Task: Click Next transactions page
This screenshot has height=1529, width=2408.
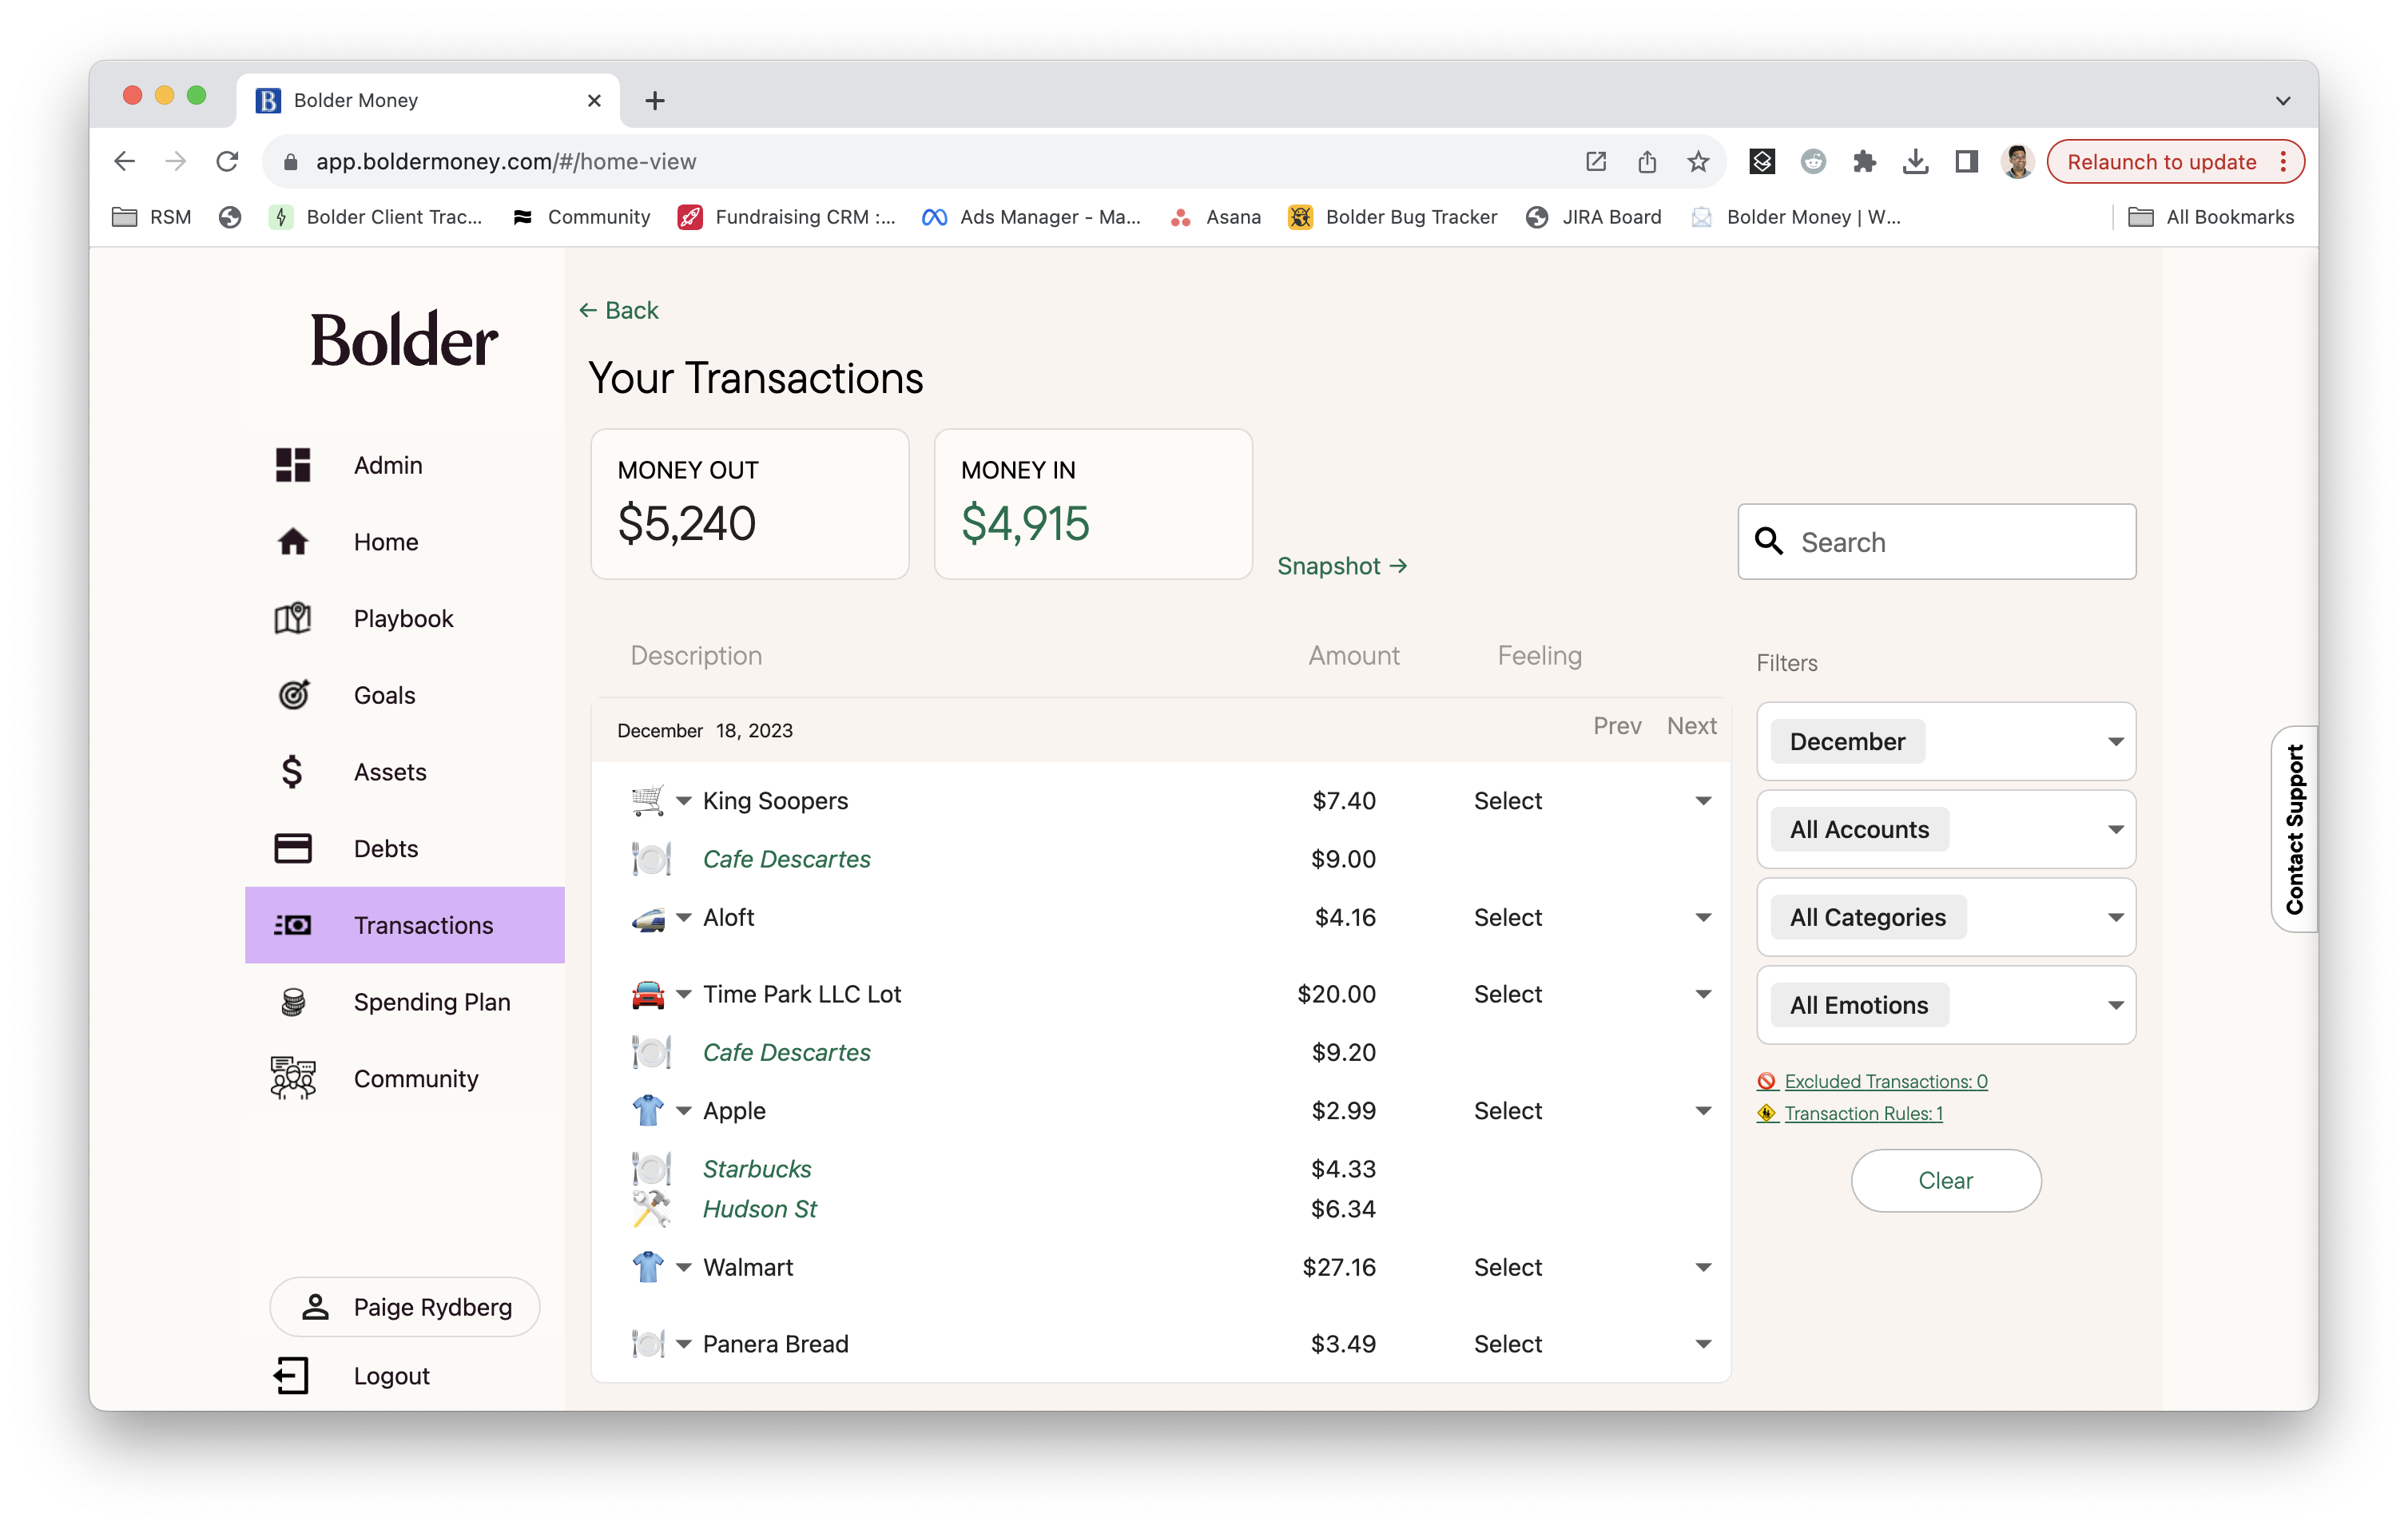Action: (x=1691, y=726)
